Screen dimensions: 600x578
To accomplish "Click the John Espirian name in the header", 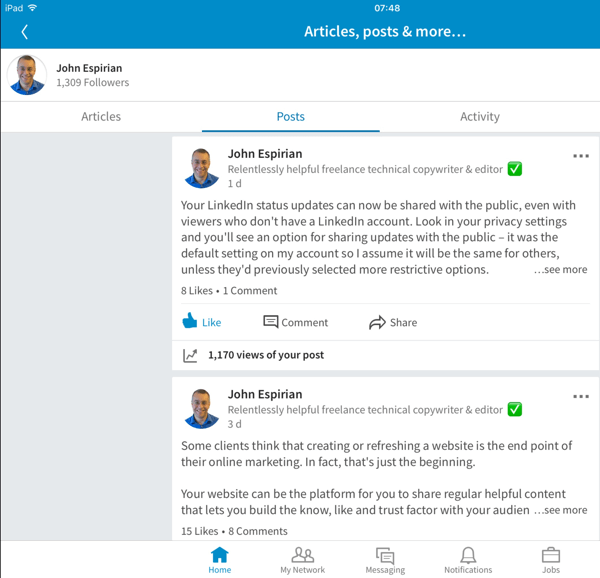I will pyautogui.click(x=89, y=68).
